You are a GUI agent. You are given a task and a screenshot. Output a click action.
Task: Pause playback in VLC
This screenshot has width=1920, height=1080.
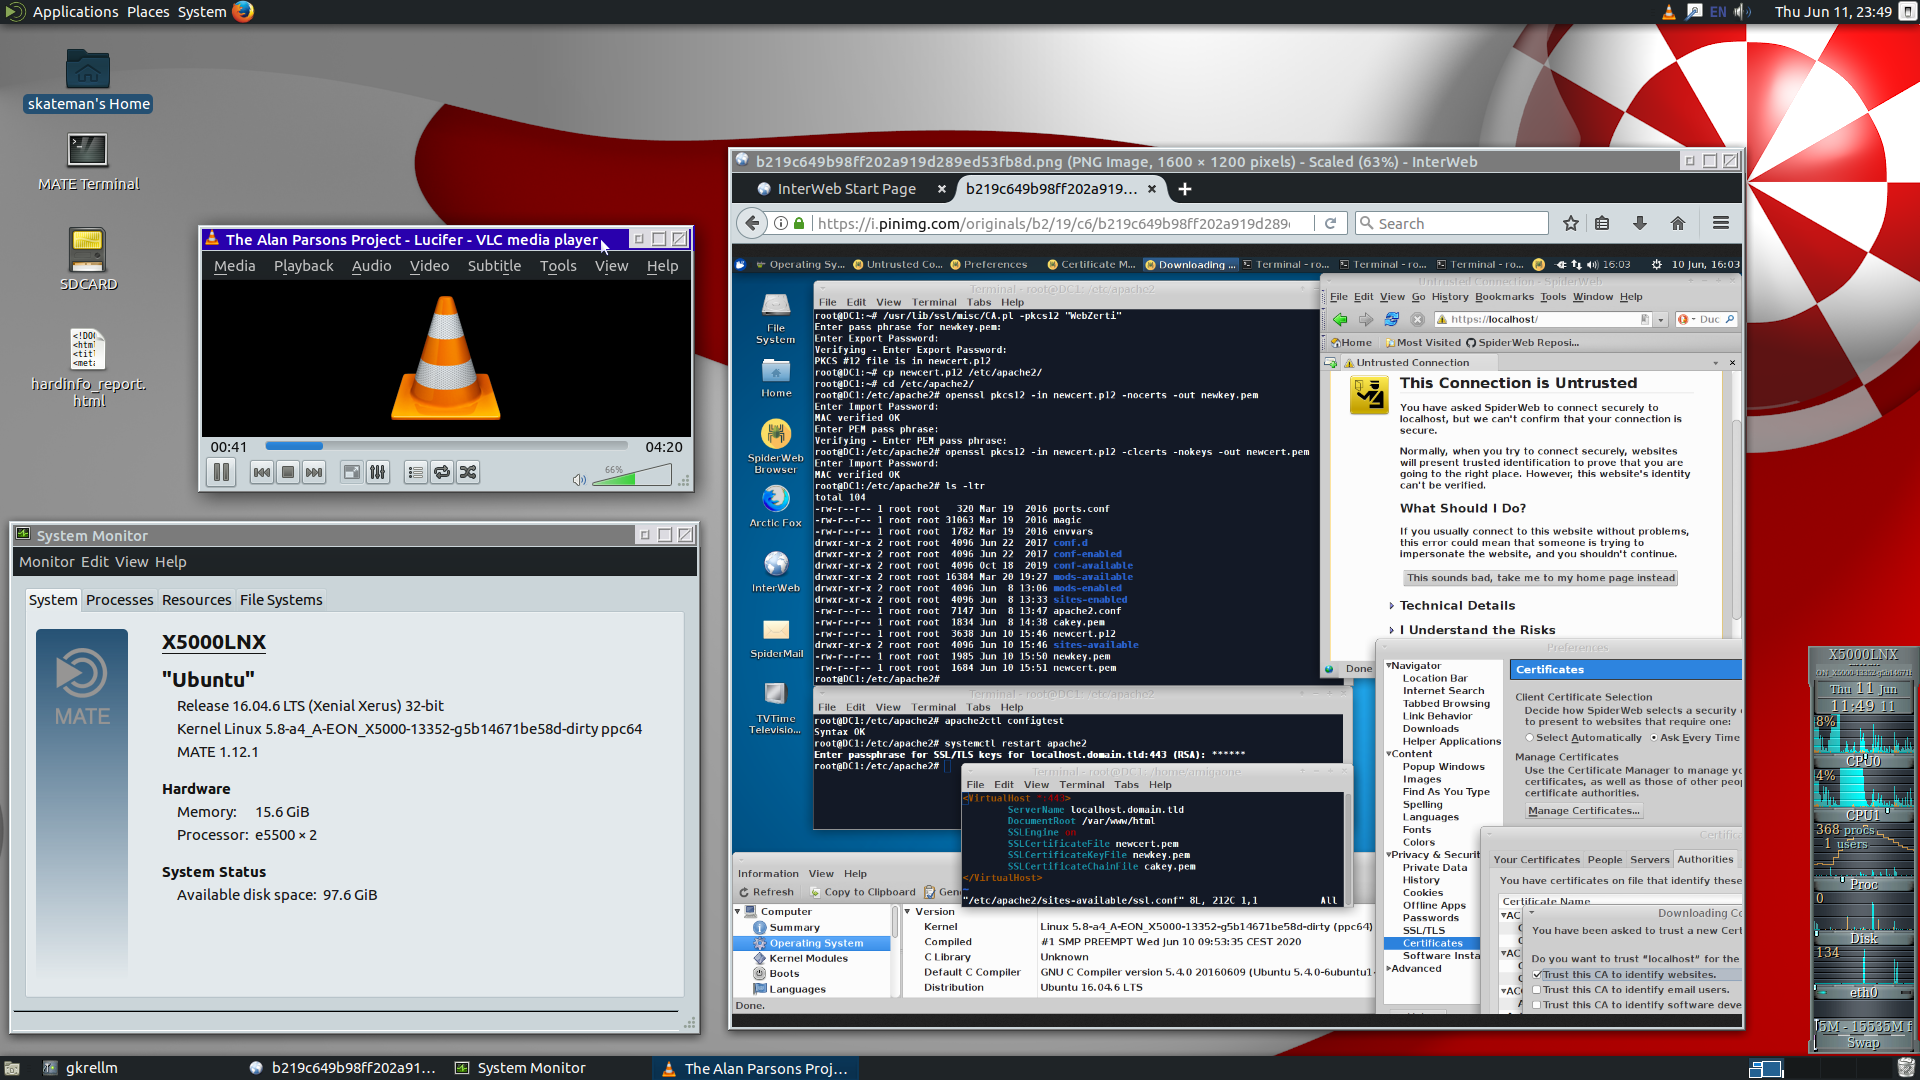point(221,472)
